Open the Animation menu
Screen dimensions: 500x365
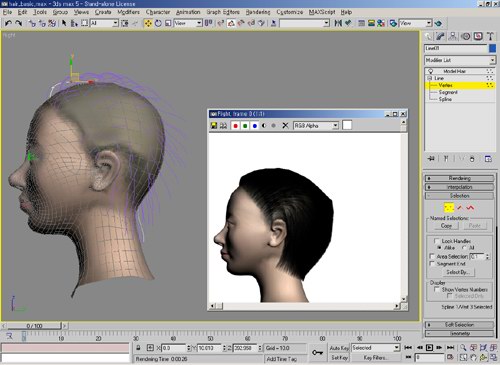(188, 12)
